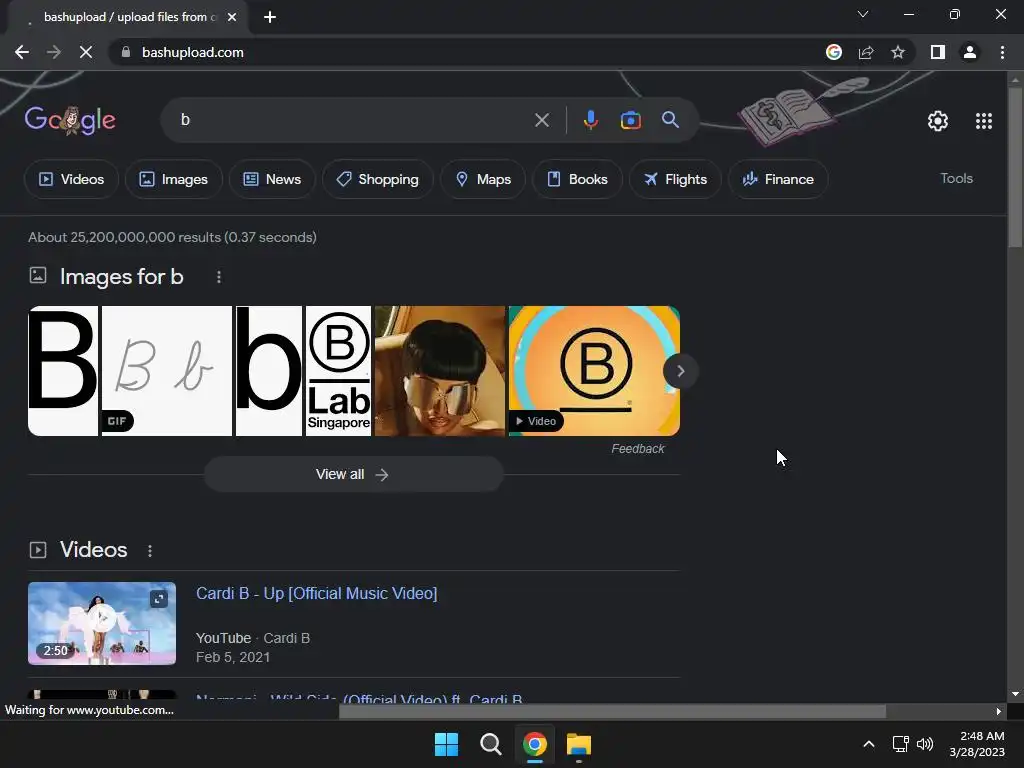1024x768 pixels.
Task: Click the Chrome taskbar icon
Action: coord(534,744)
